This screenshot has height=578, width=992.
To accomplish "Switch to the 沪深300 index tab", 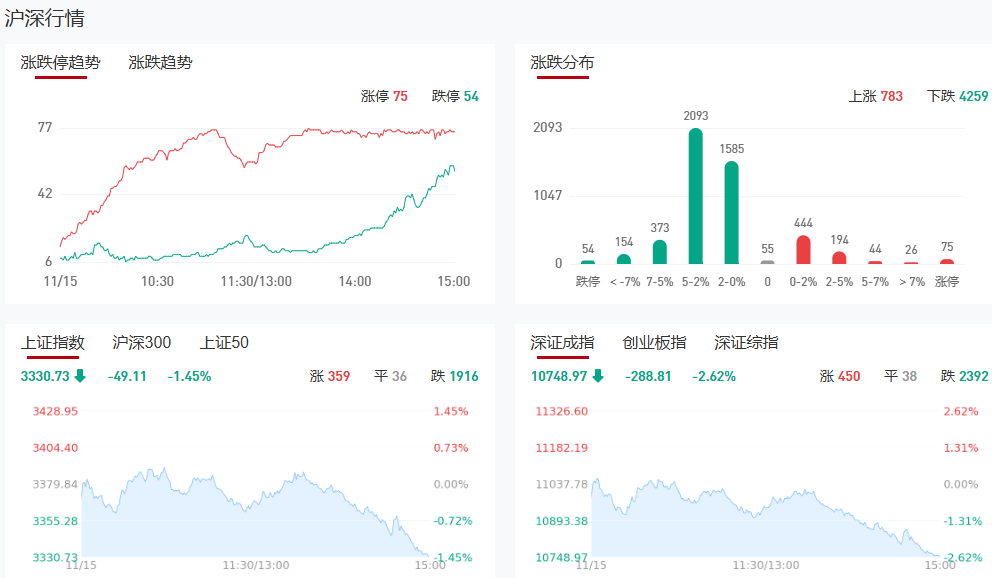I will point(142,343).
